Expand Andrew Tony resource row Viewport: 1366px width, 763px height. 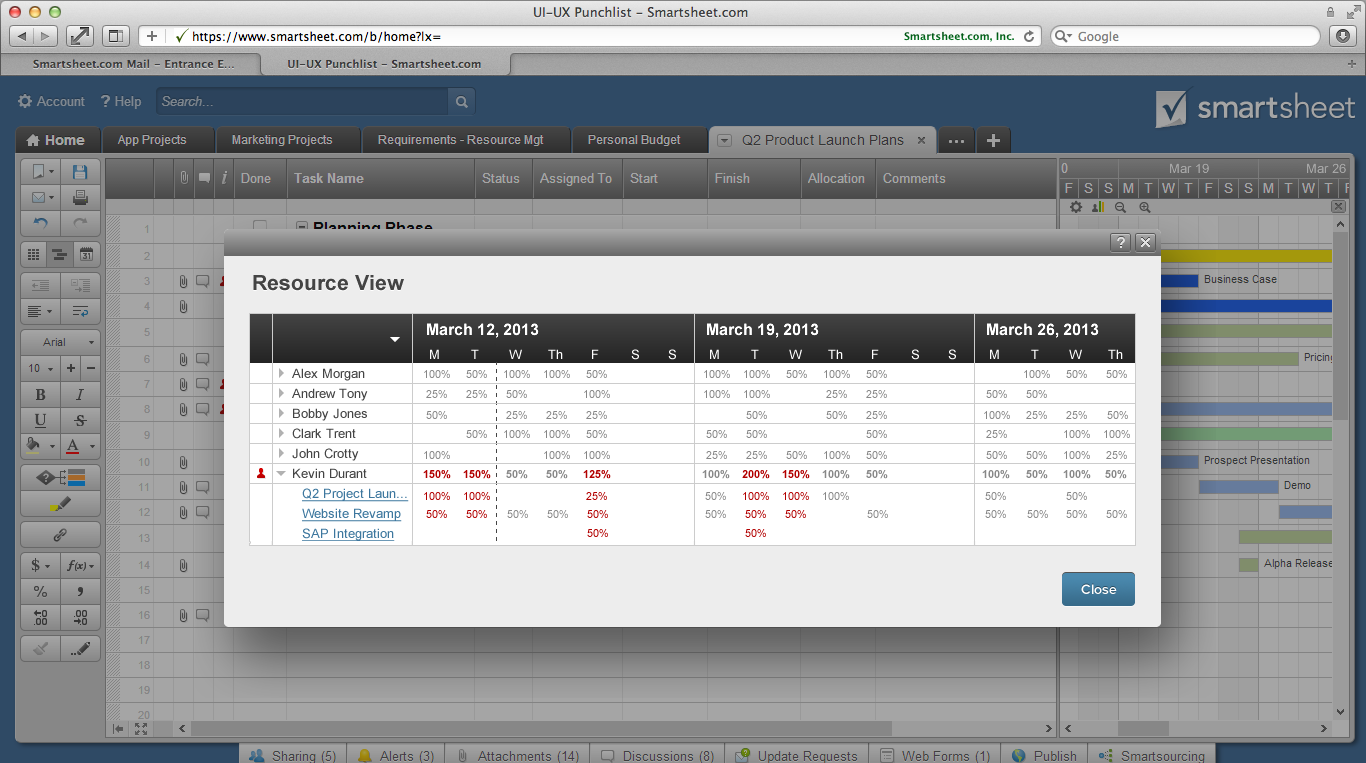pos(282,393)
